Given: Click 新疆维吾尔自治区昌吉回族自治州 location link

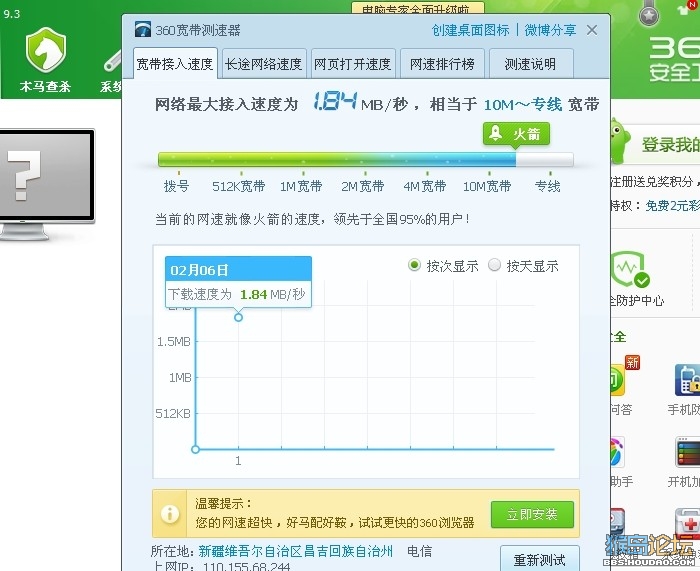Looking at the screenshot, I should [296, 551].
